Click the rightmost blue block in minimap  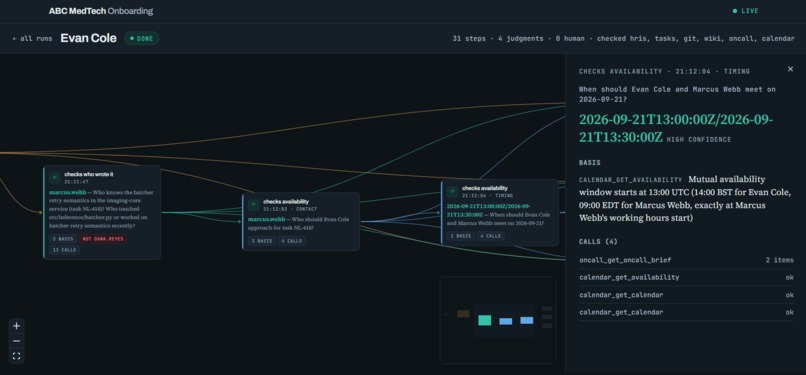click(526, 320)
